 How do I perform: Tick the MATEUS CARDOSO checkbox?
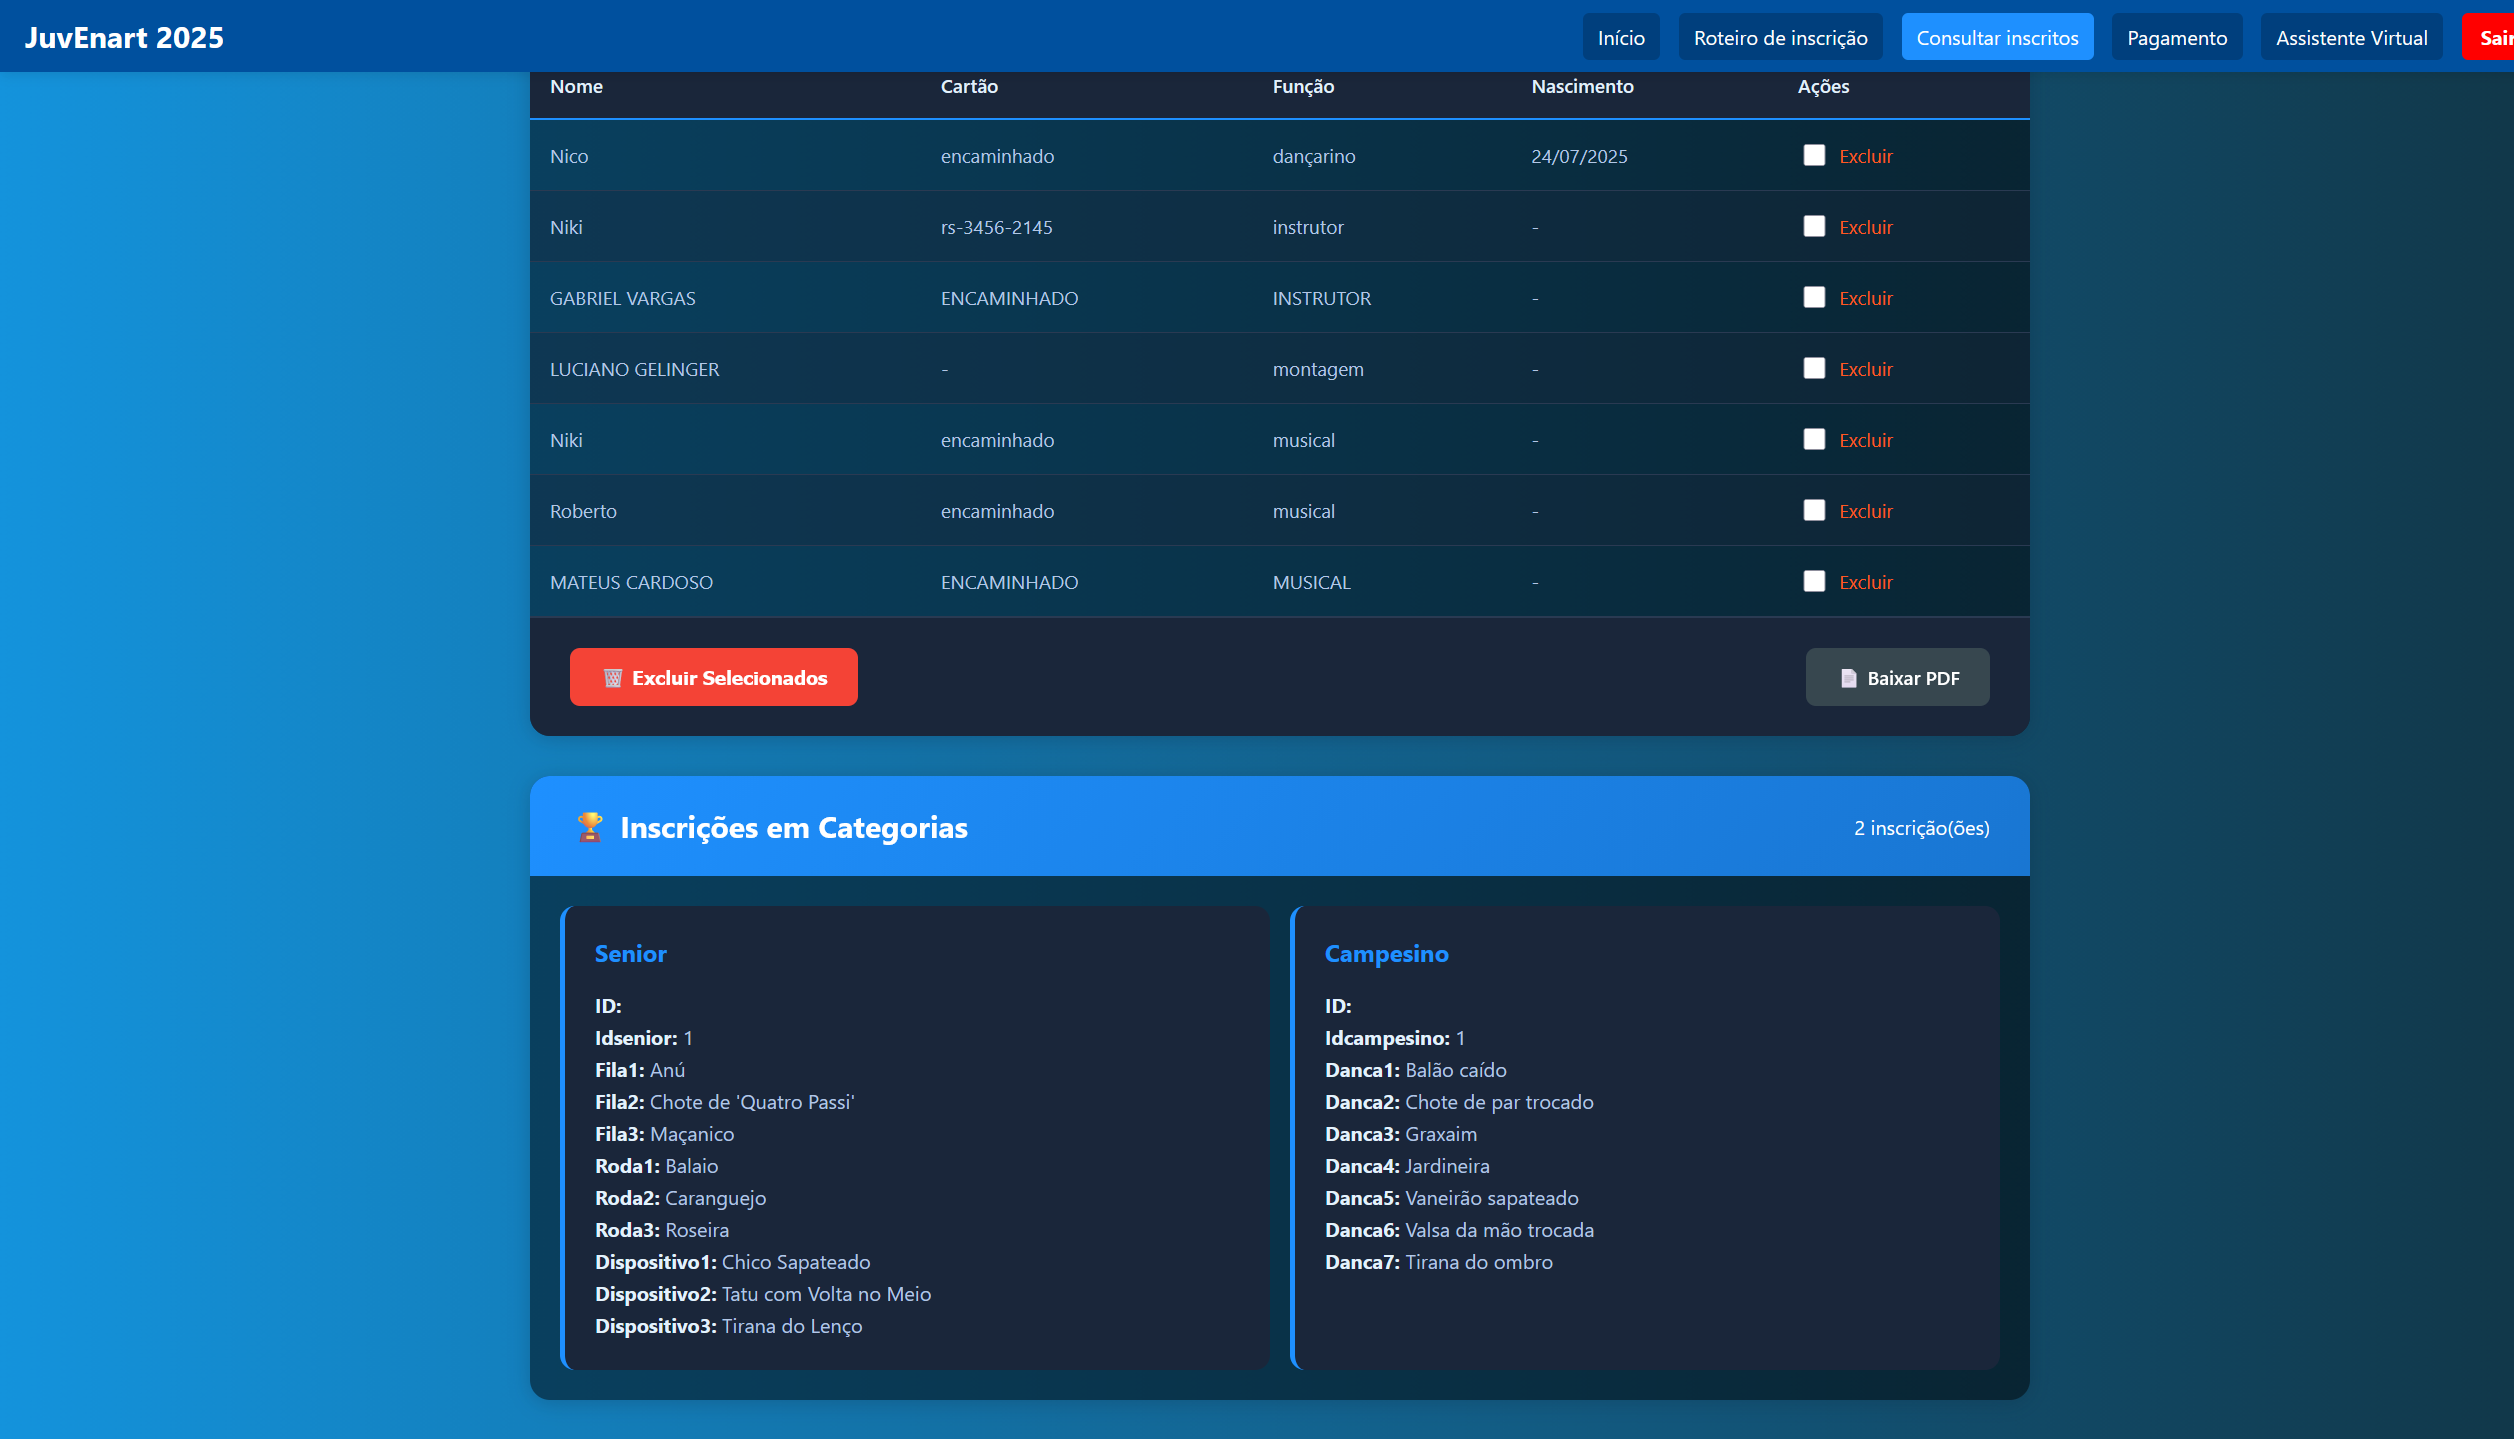[1814, 581]
